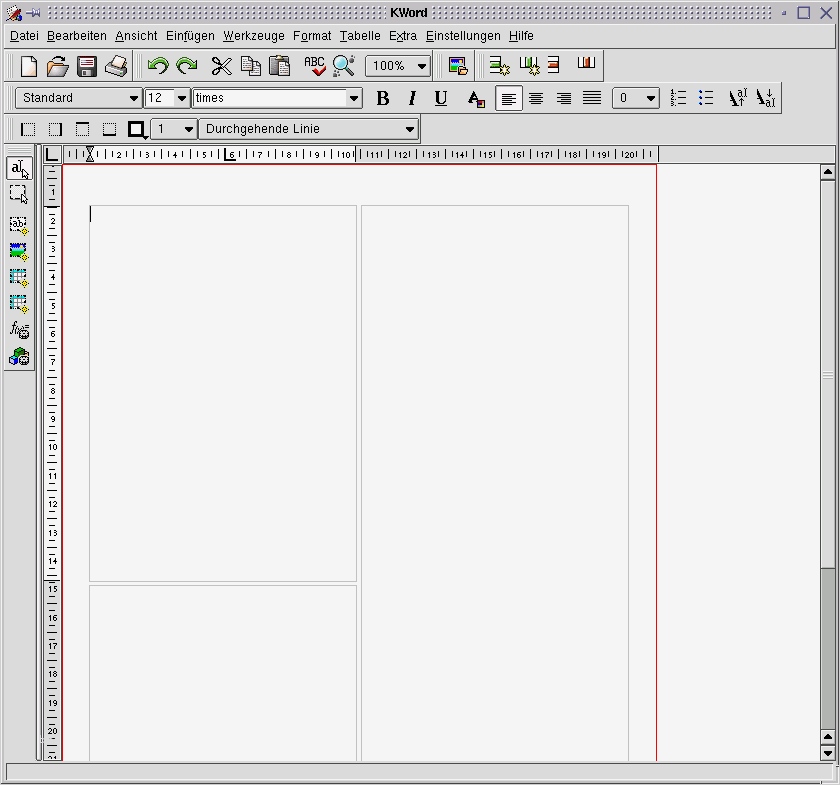Apply bulleted list formatting
Viewport: 840px width, 785px height.
pos(706,98)
